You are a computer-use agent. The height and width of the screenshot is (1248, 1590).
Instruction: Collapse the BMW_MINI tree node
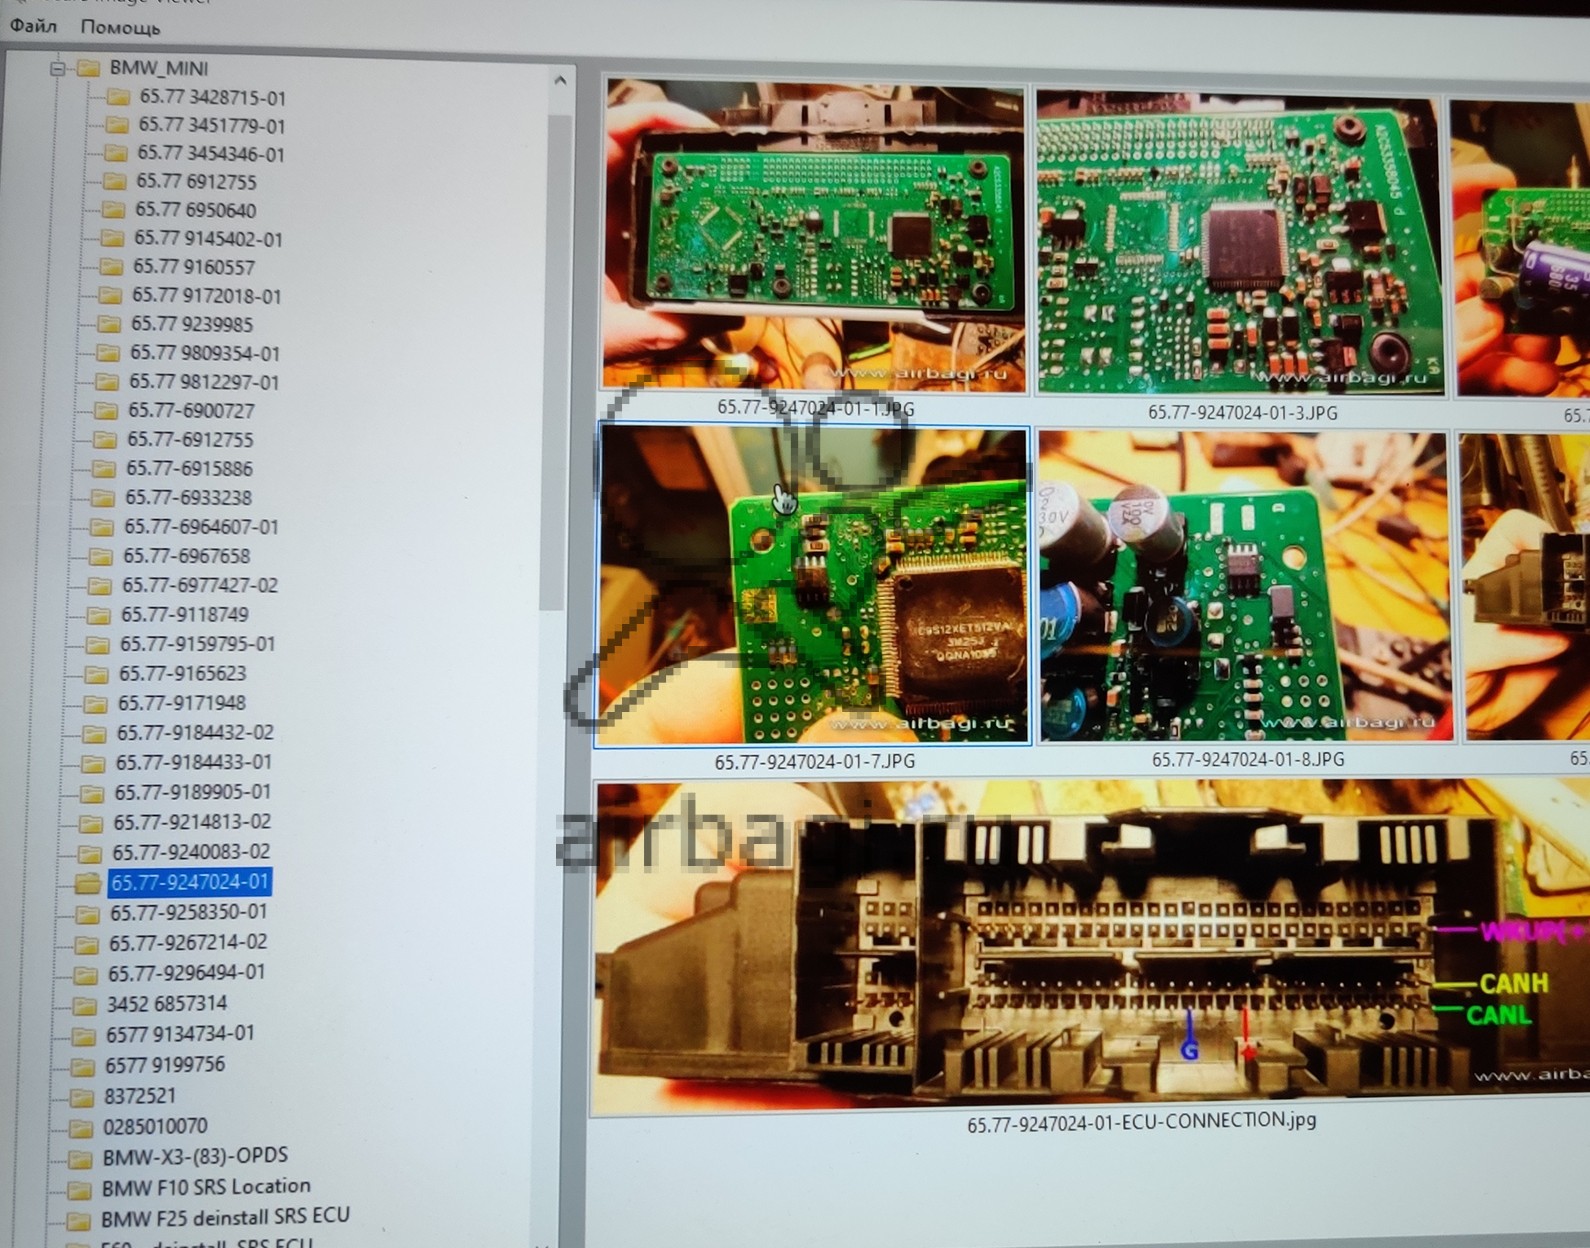click(58, 68)
